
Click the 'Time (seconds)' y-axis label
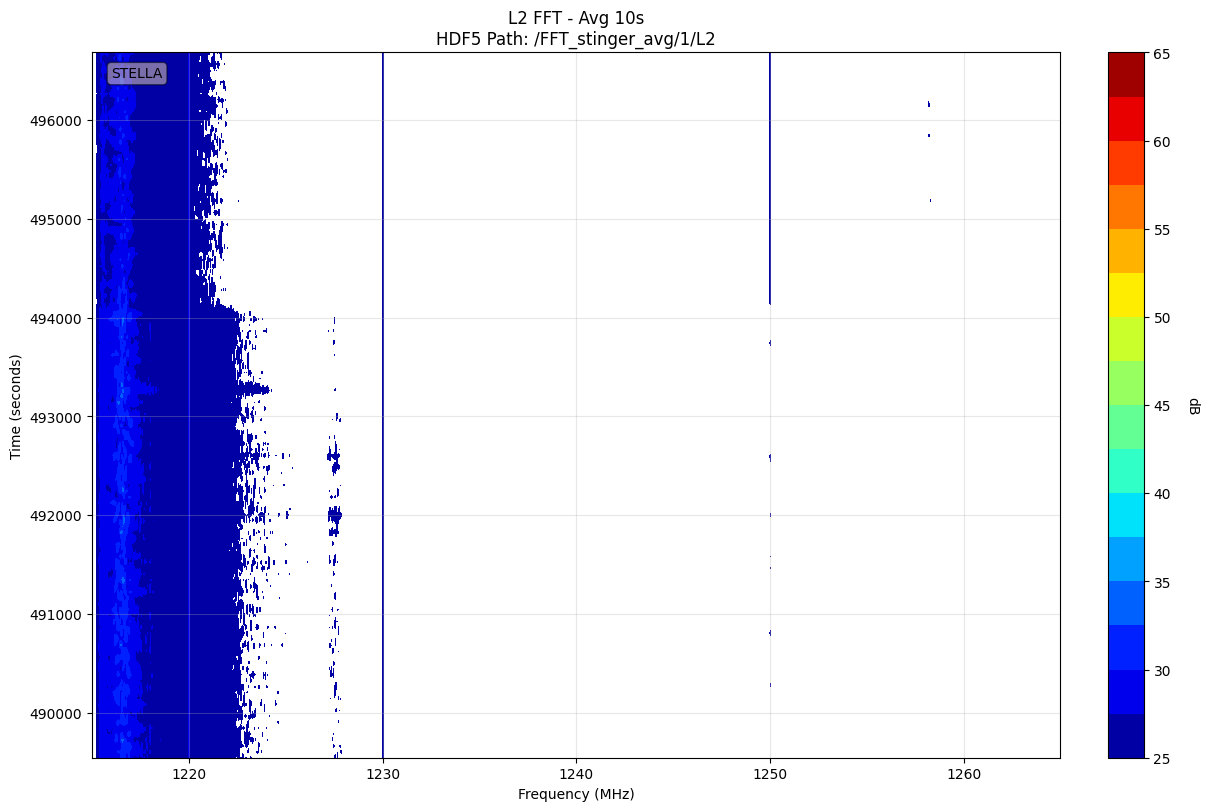click(x=15, y=406)
